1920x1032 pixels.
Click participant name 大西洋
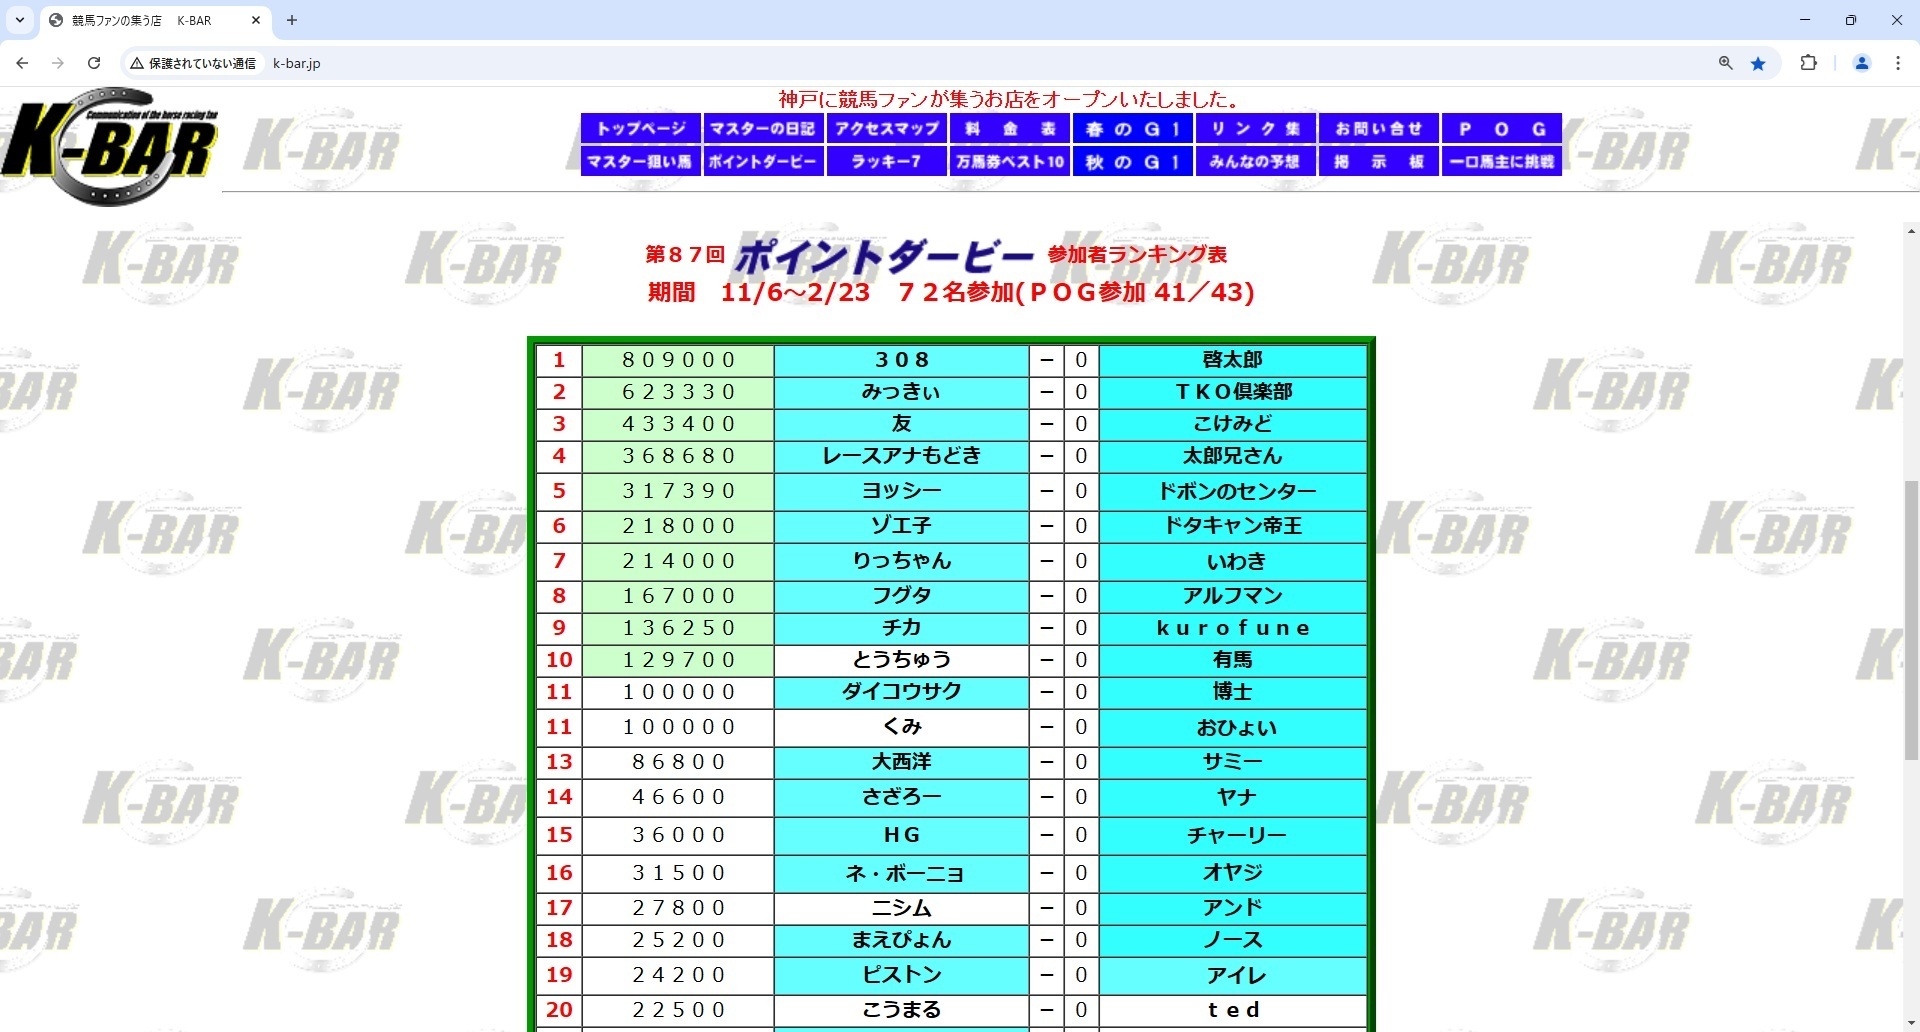coord(902,762)
